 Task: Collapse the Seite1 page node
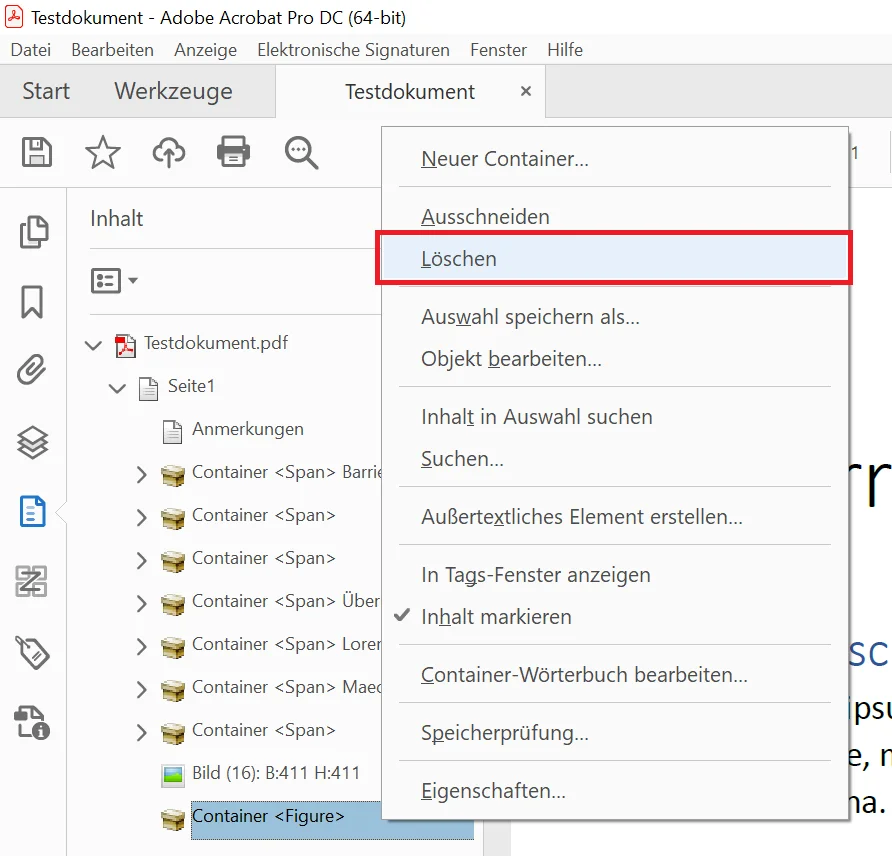coord(118,388)
